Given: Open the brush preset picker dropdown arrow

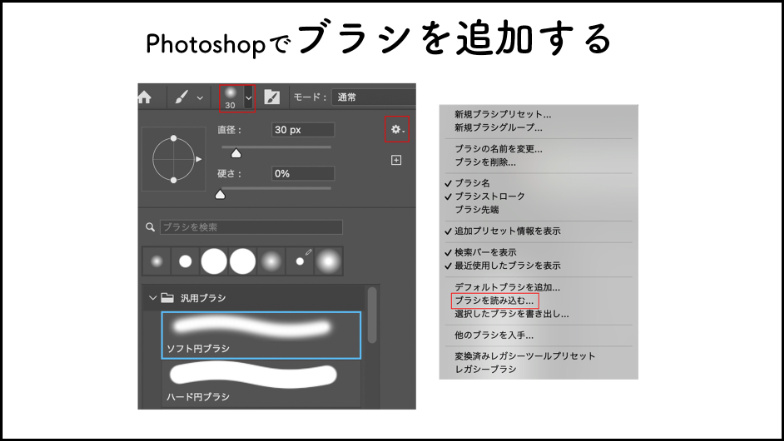Looking at the screenshot, I should pyautogui.click(x=249, y=98).
